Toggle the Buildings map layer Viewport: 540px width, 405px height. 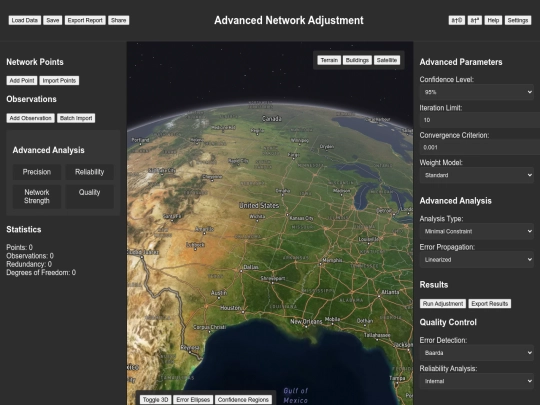click(x=357, y=60)
